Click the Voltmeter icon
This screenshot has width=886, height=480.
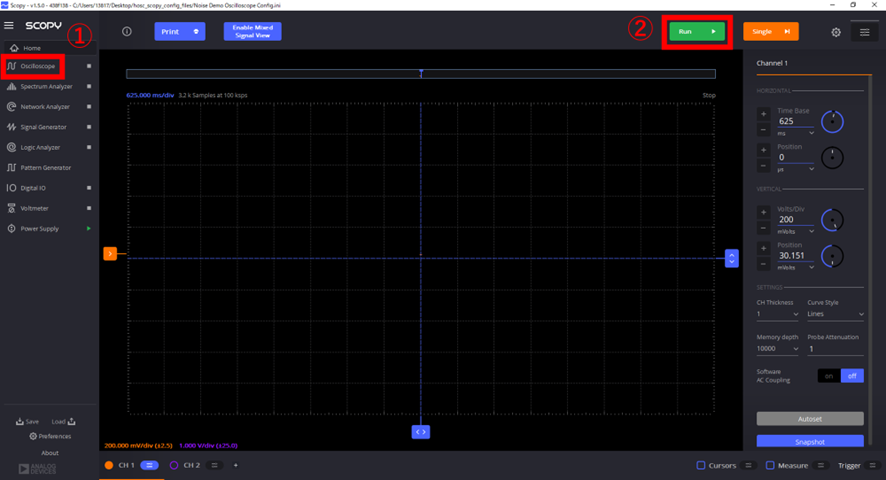11,209
